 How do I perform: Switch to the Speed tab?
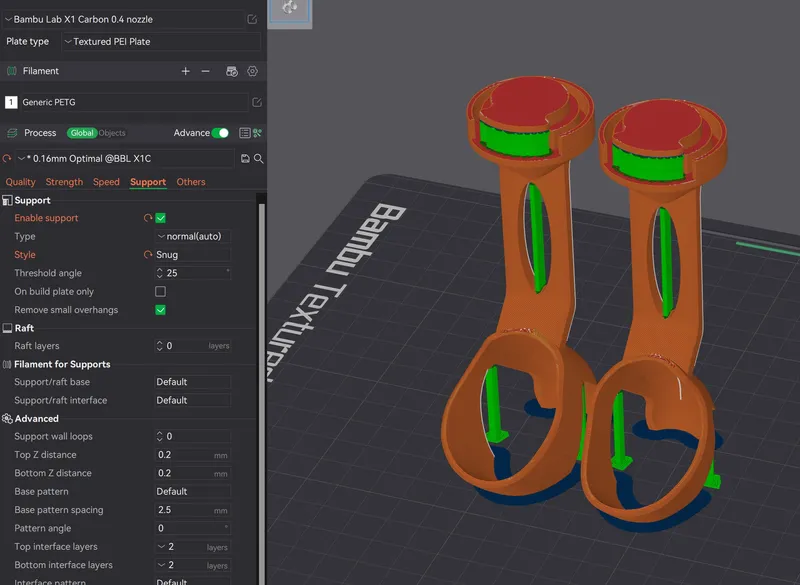[106, 182]
